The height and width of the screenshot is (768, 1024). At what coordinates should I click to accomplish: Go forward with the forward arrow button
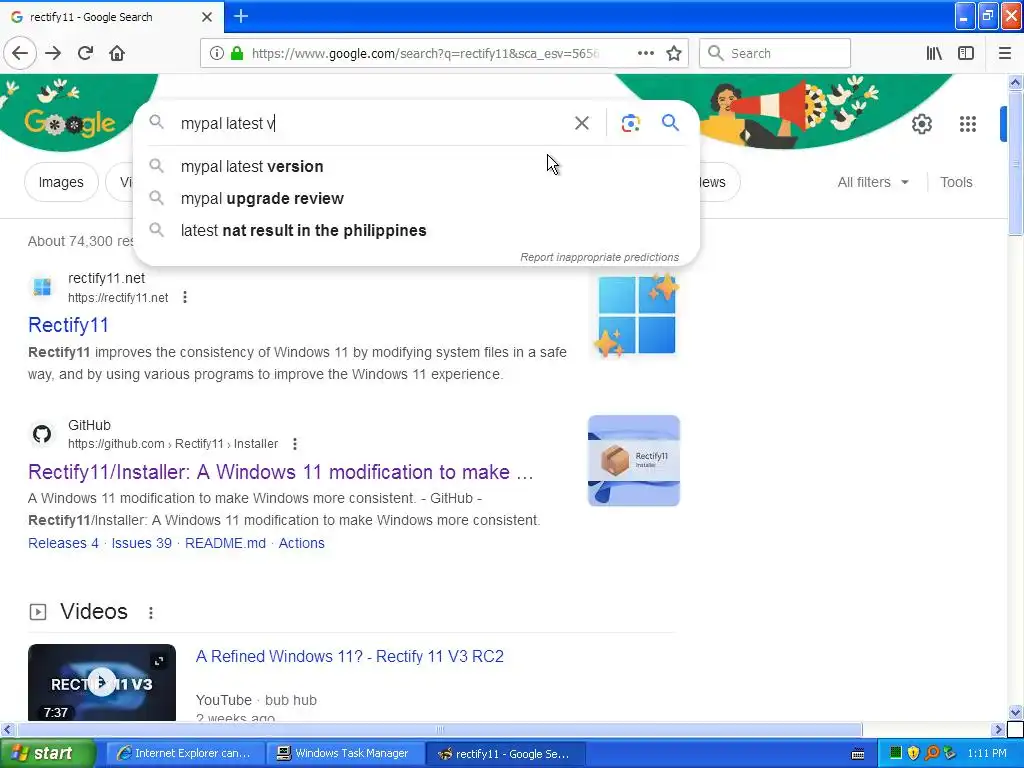pyautogui.click(x=53, y=54)
